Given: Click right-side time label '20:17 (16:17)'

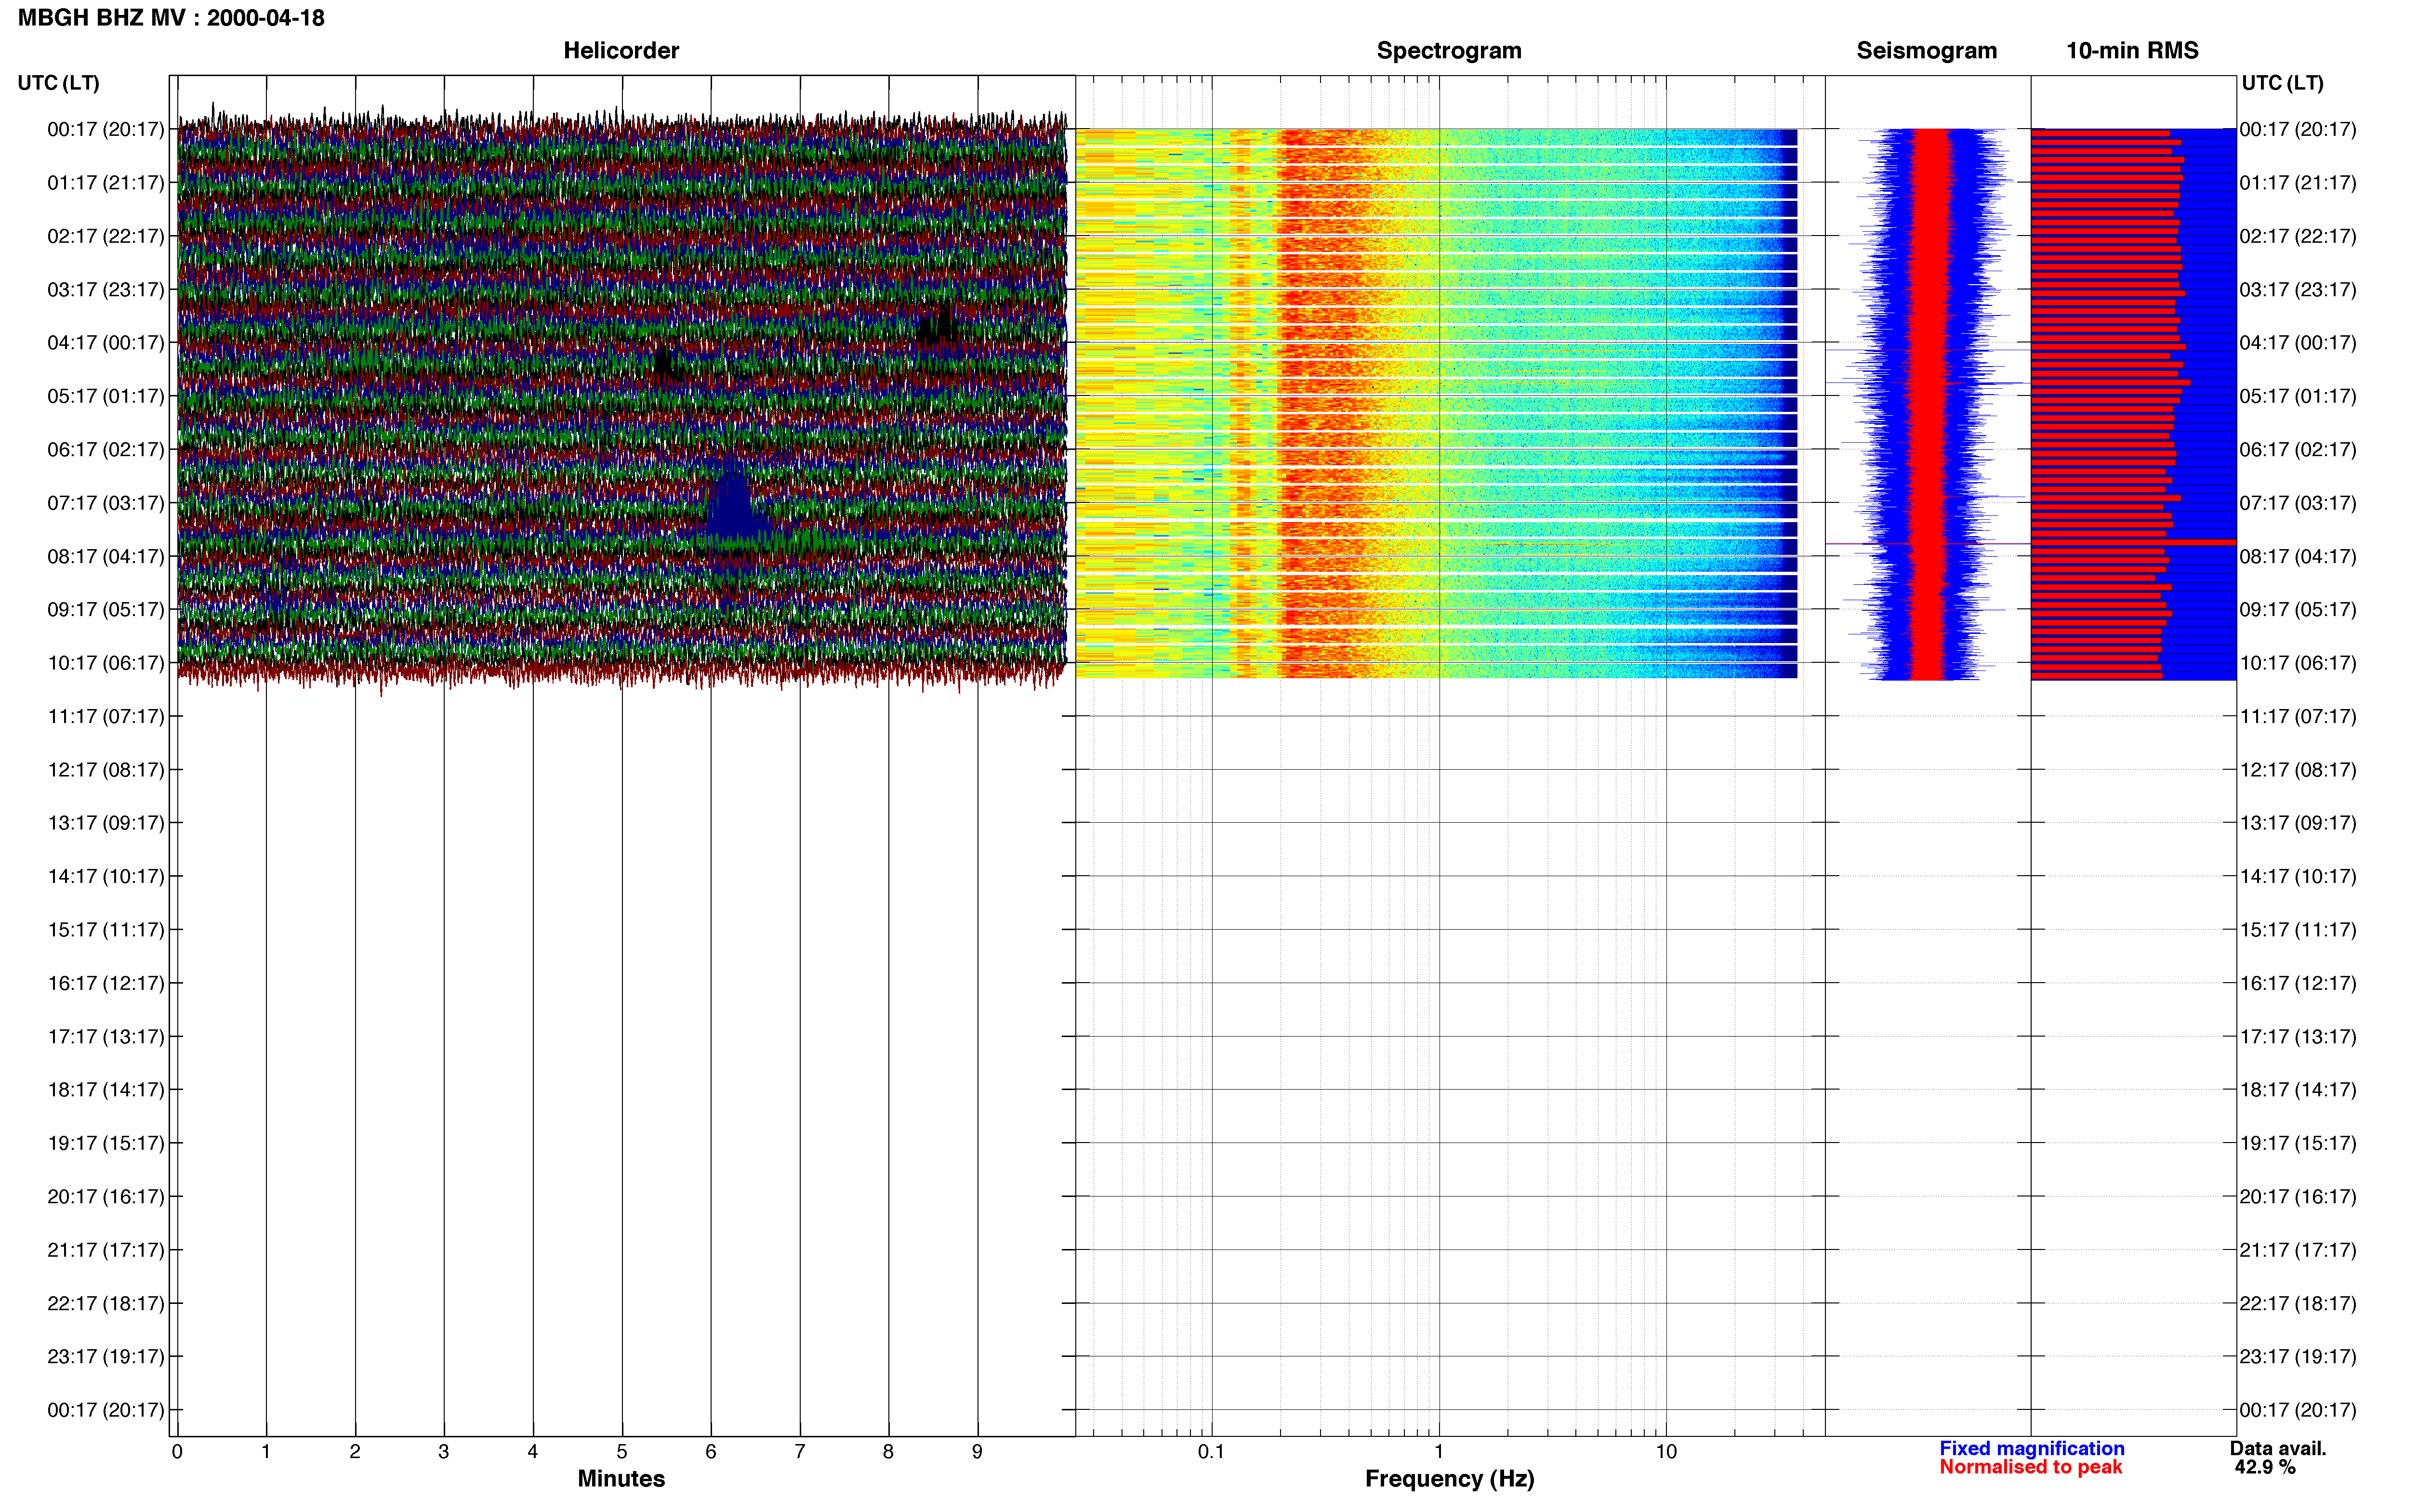Looking at the screenshot, I should pyautogui.click(x=2298, y=1197).
